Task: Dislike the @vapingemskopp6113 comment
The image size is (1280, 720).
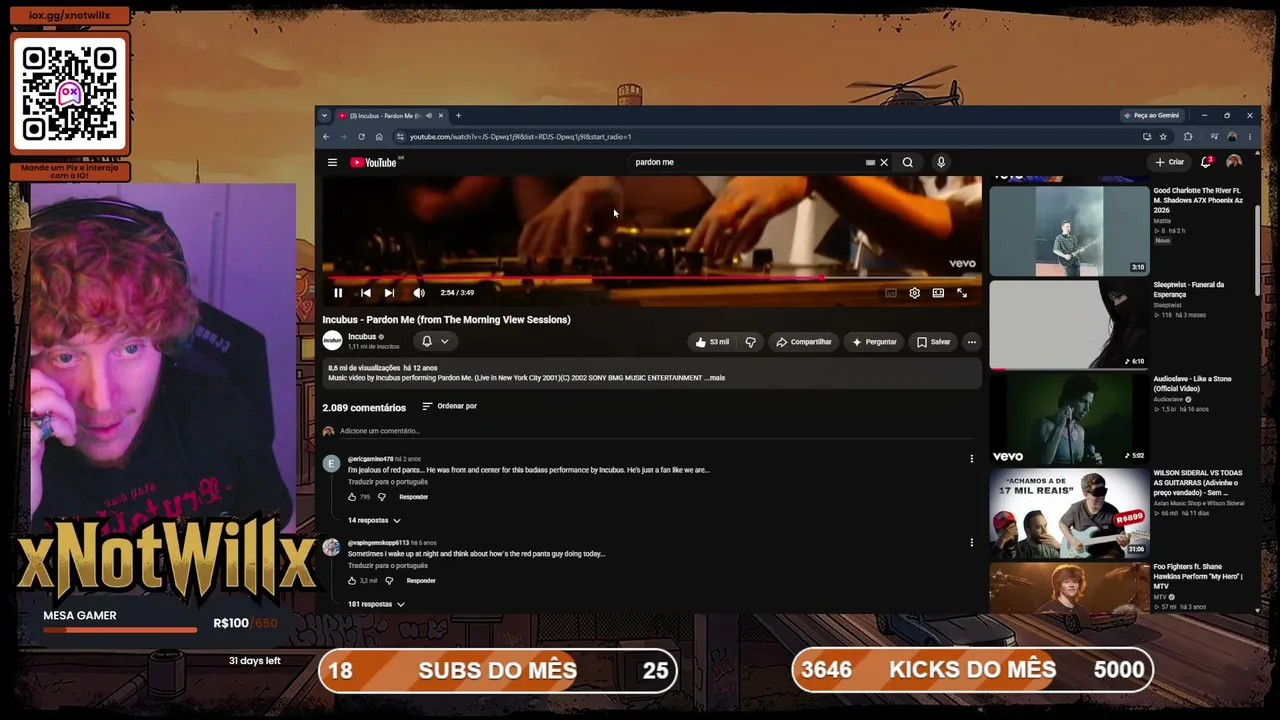Action: (x=389, y=581)
